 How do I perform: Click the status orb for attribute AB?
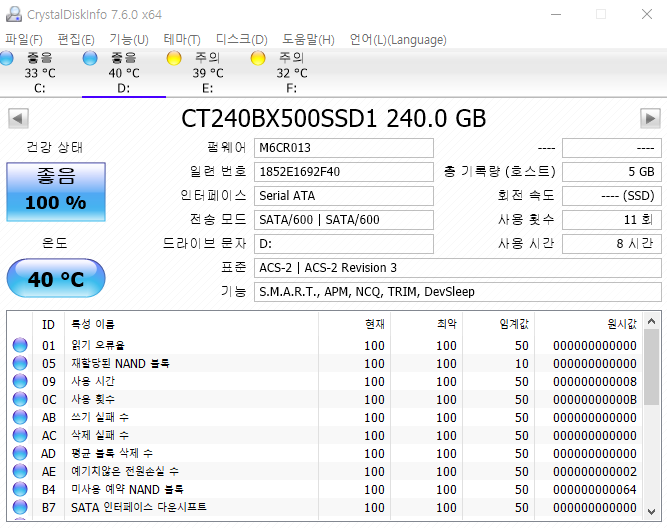[x=20, y=417]
